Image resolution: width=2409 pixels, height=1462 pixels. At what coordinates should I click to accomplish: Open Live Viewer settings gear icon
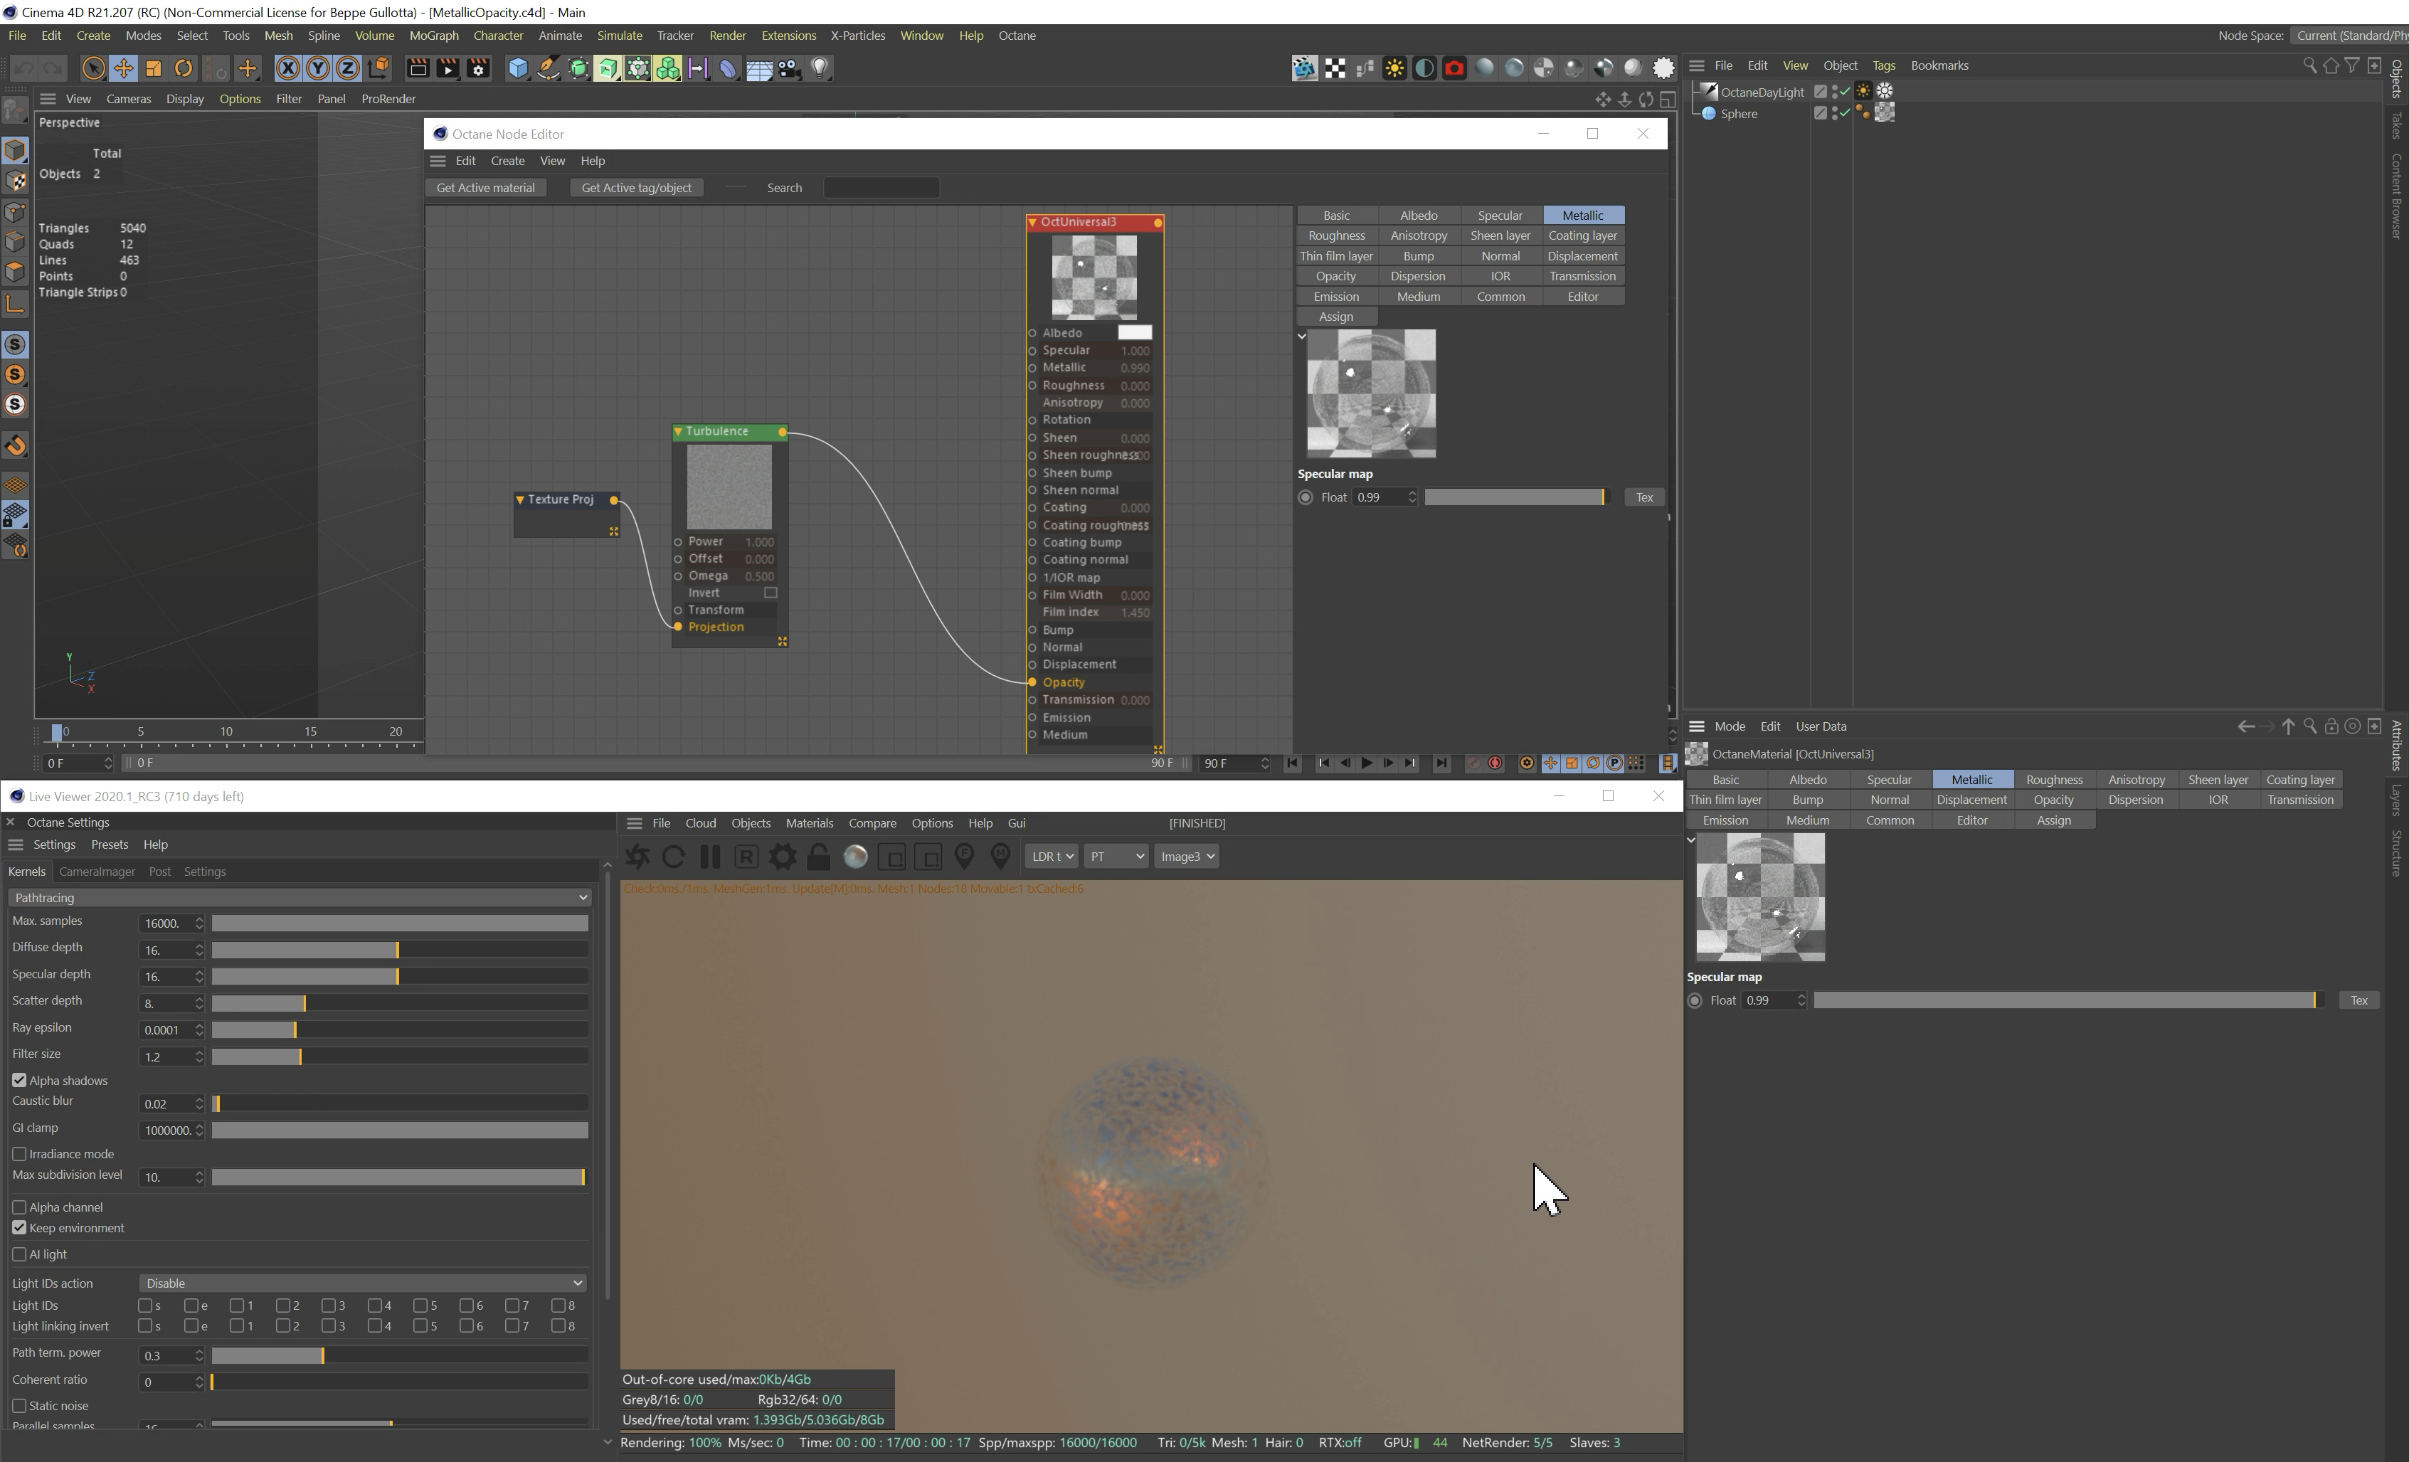tap(783, 857)
